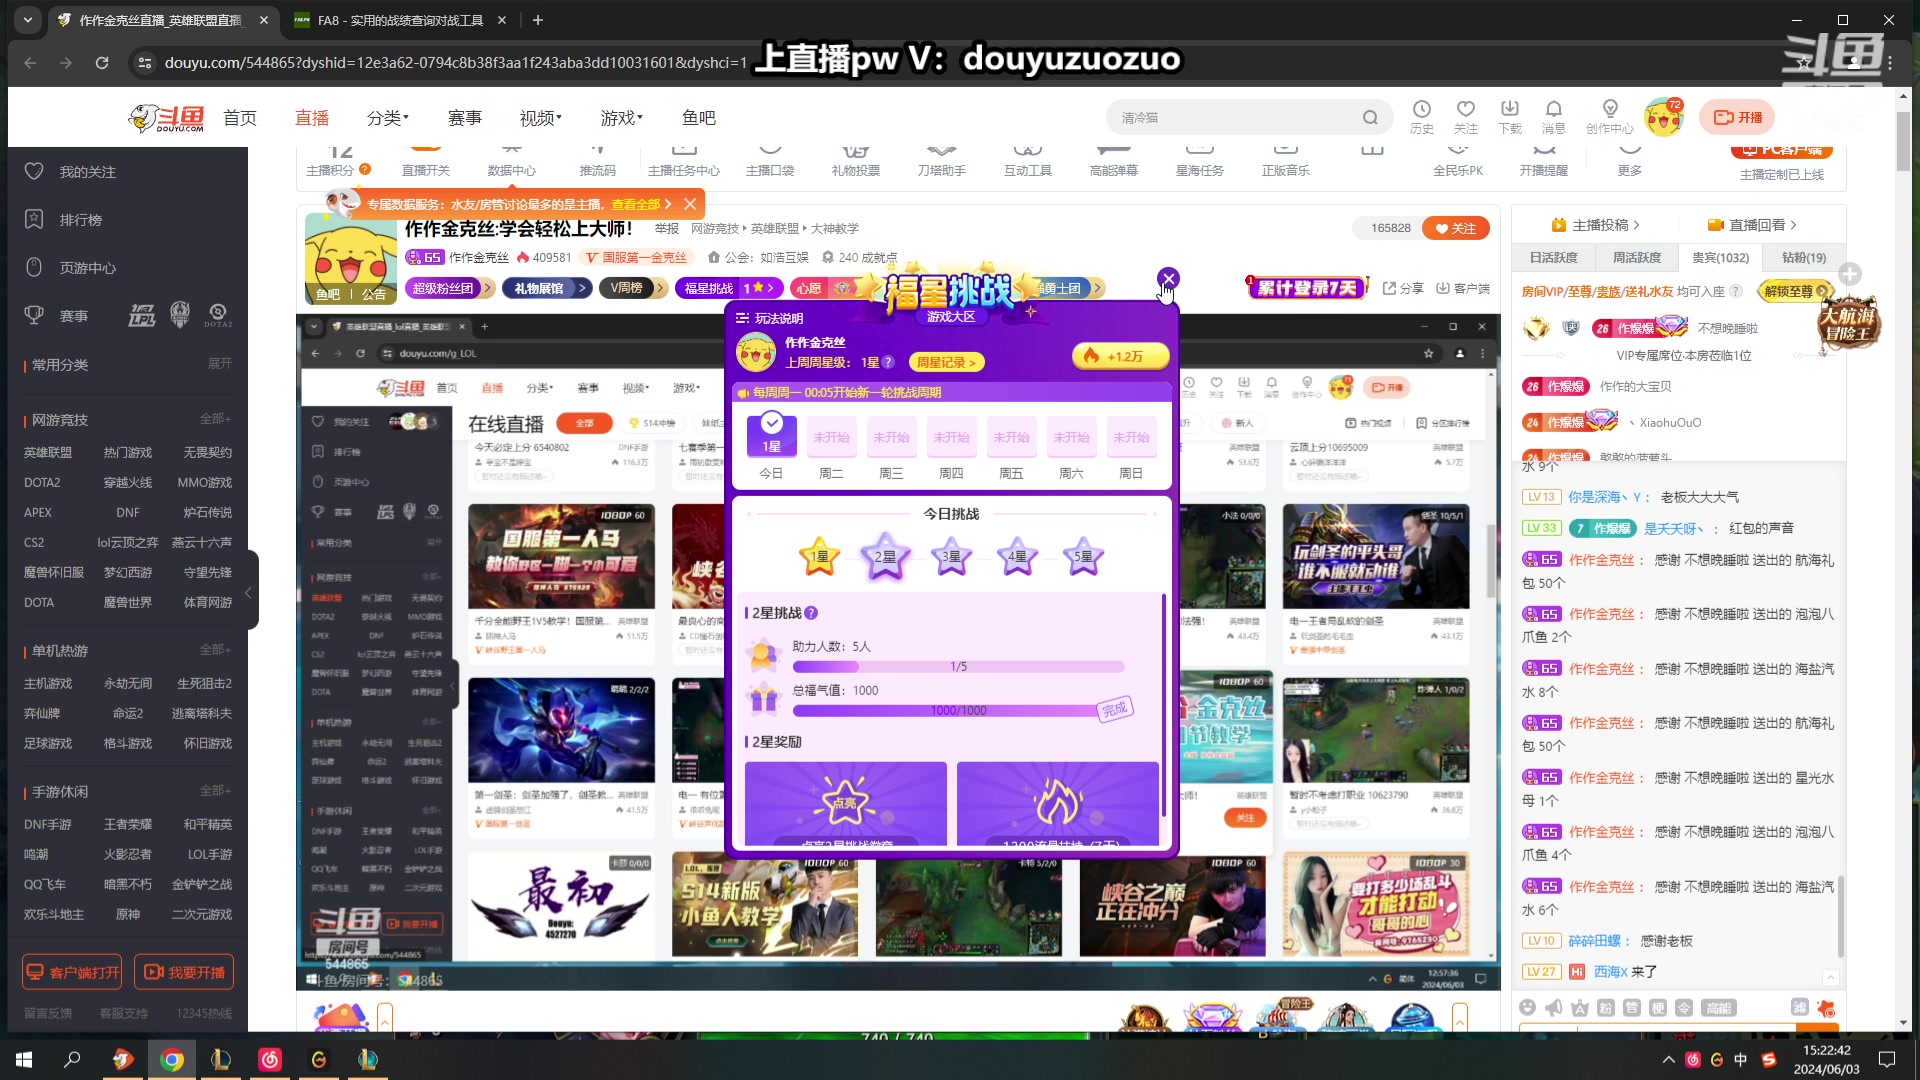The image size is (1920, 1080).
Task: Select 今日 1星 day tile
Action: (771, 436)
